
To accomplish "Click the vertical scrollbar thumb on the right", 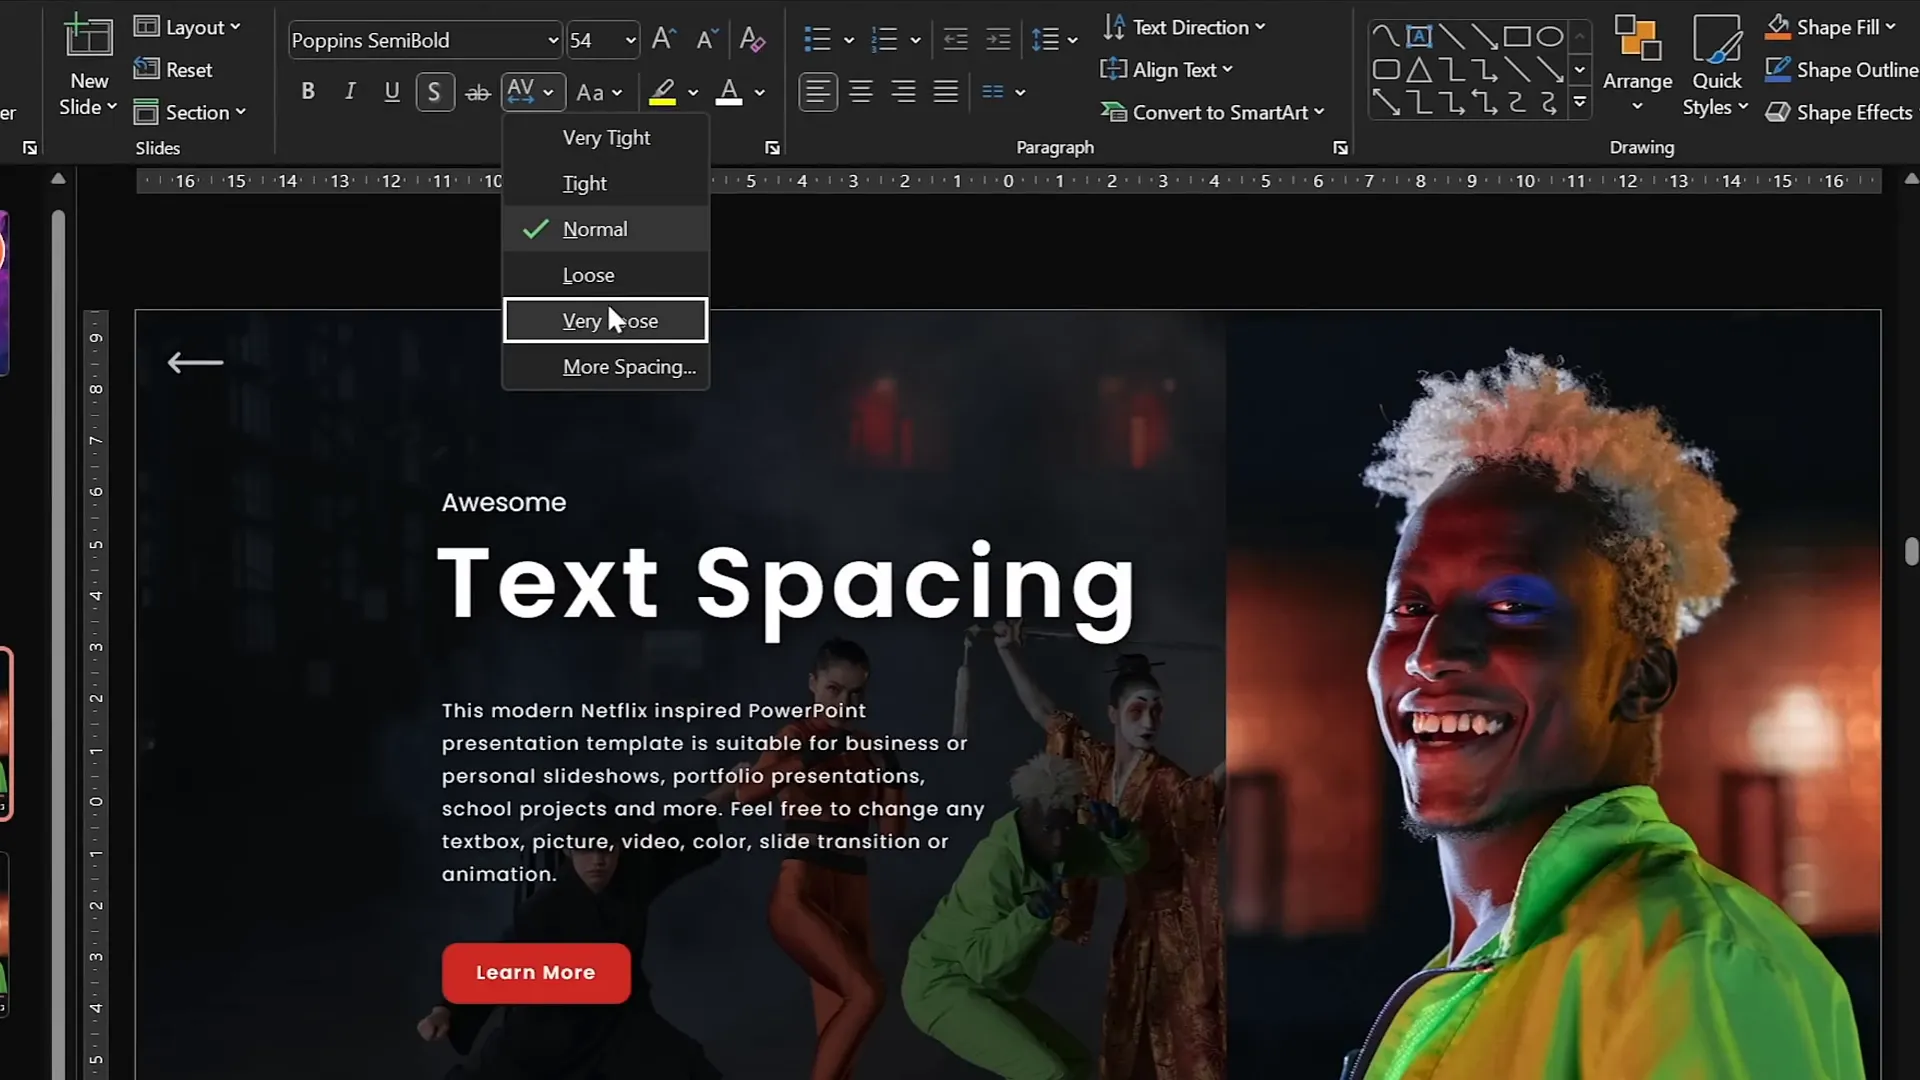I will (x=1911, y=551).
